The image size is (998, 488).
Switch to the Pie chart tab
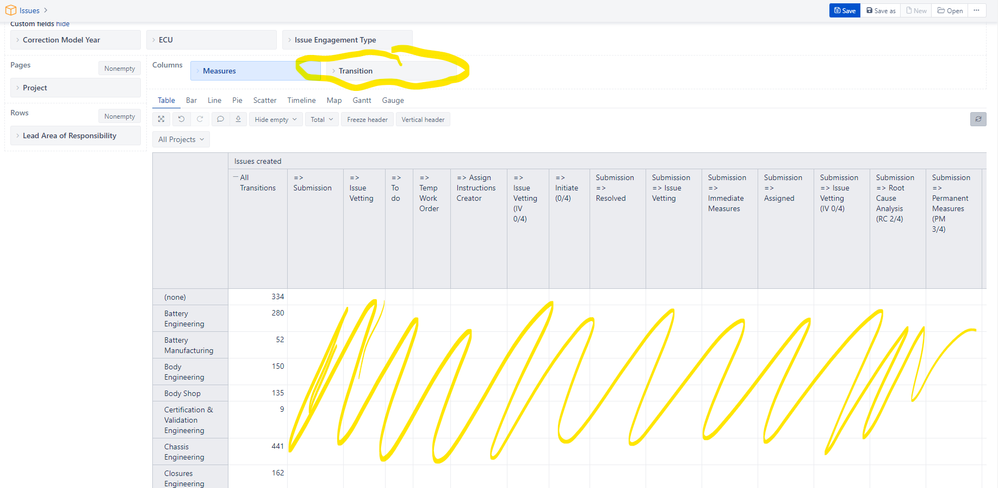click(237, 101)
